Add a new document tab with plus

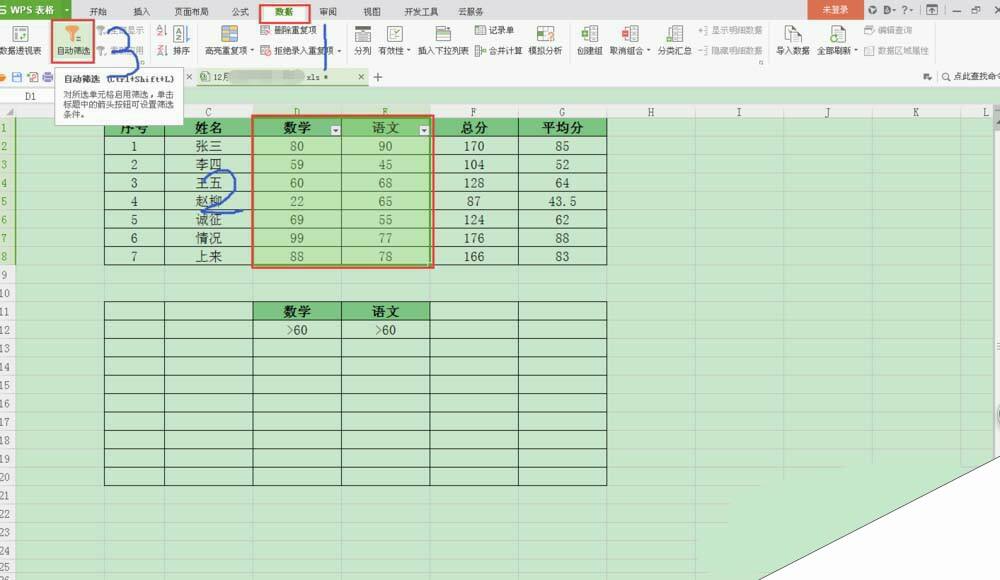point(378,77)
